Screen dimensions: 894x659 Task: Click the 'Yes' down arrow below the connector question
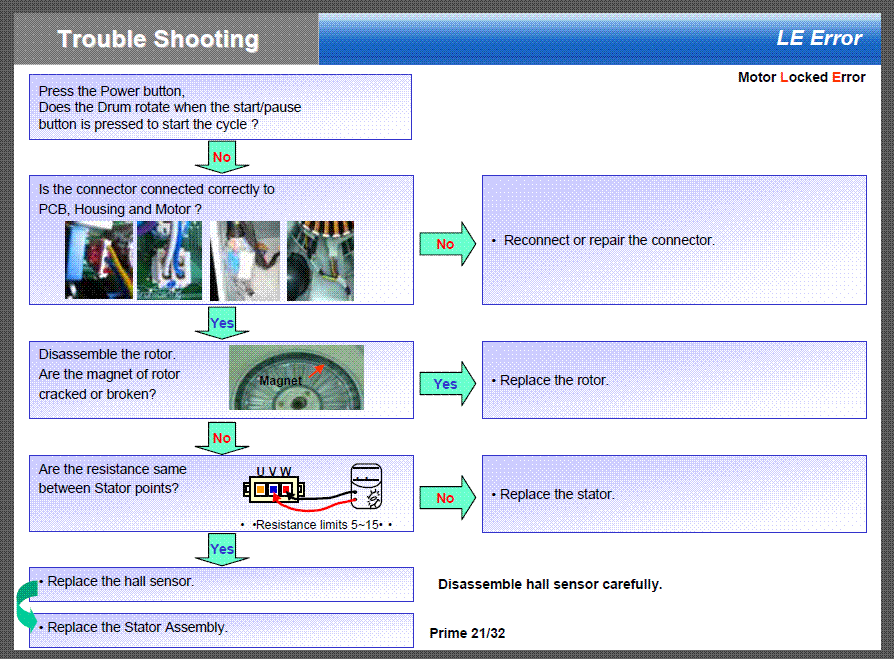point(222,323)
